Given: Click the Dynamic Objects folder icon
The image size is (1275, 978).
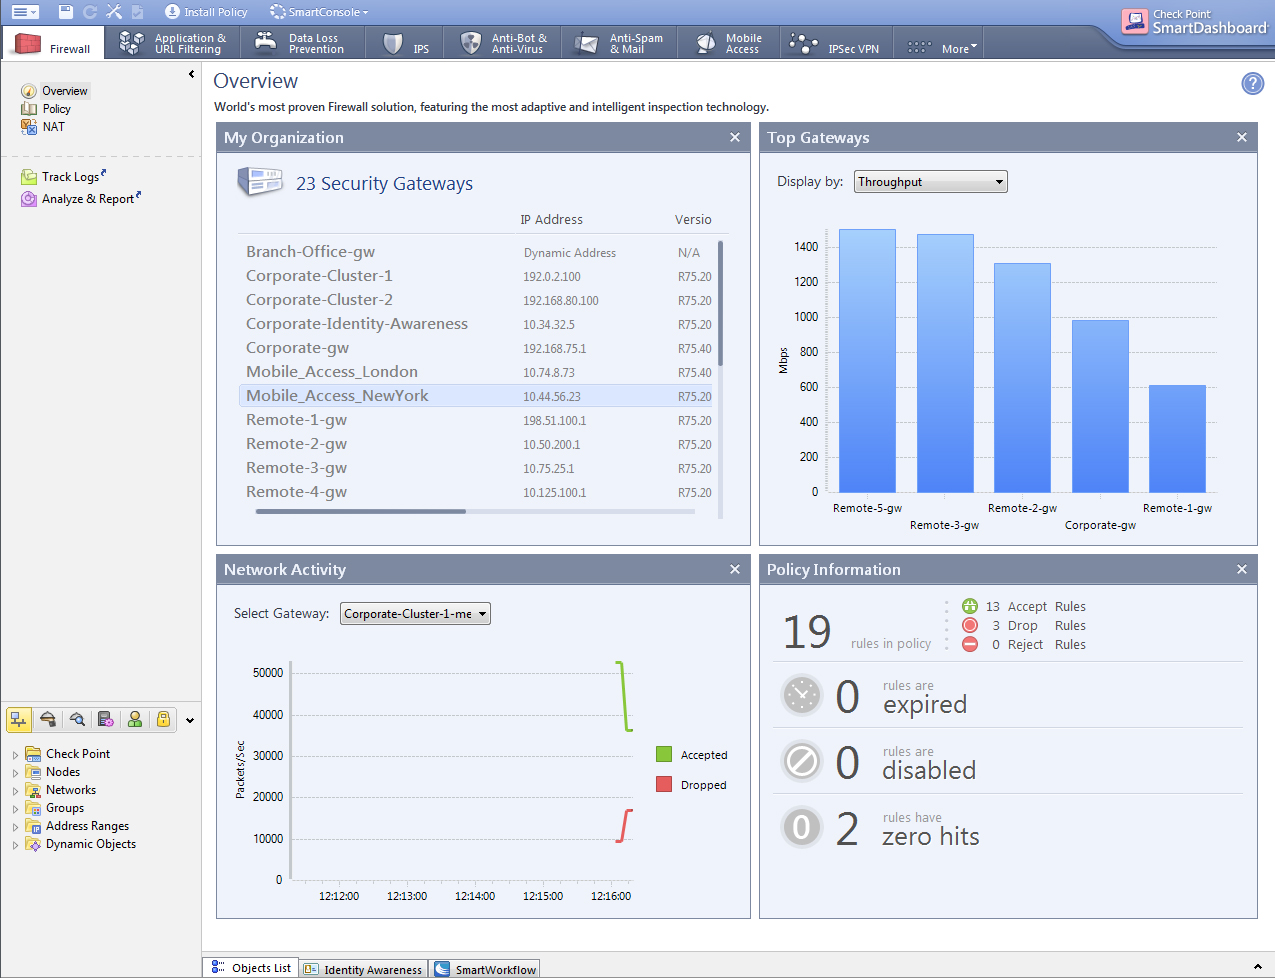Looking at the screenshot, I should click(33, 844).
